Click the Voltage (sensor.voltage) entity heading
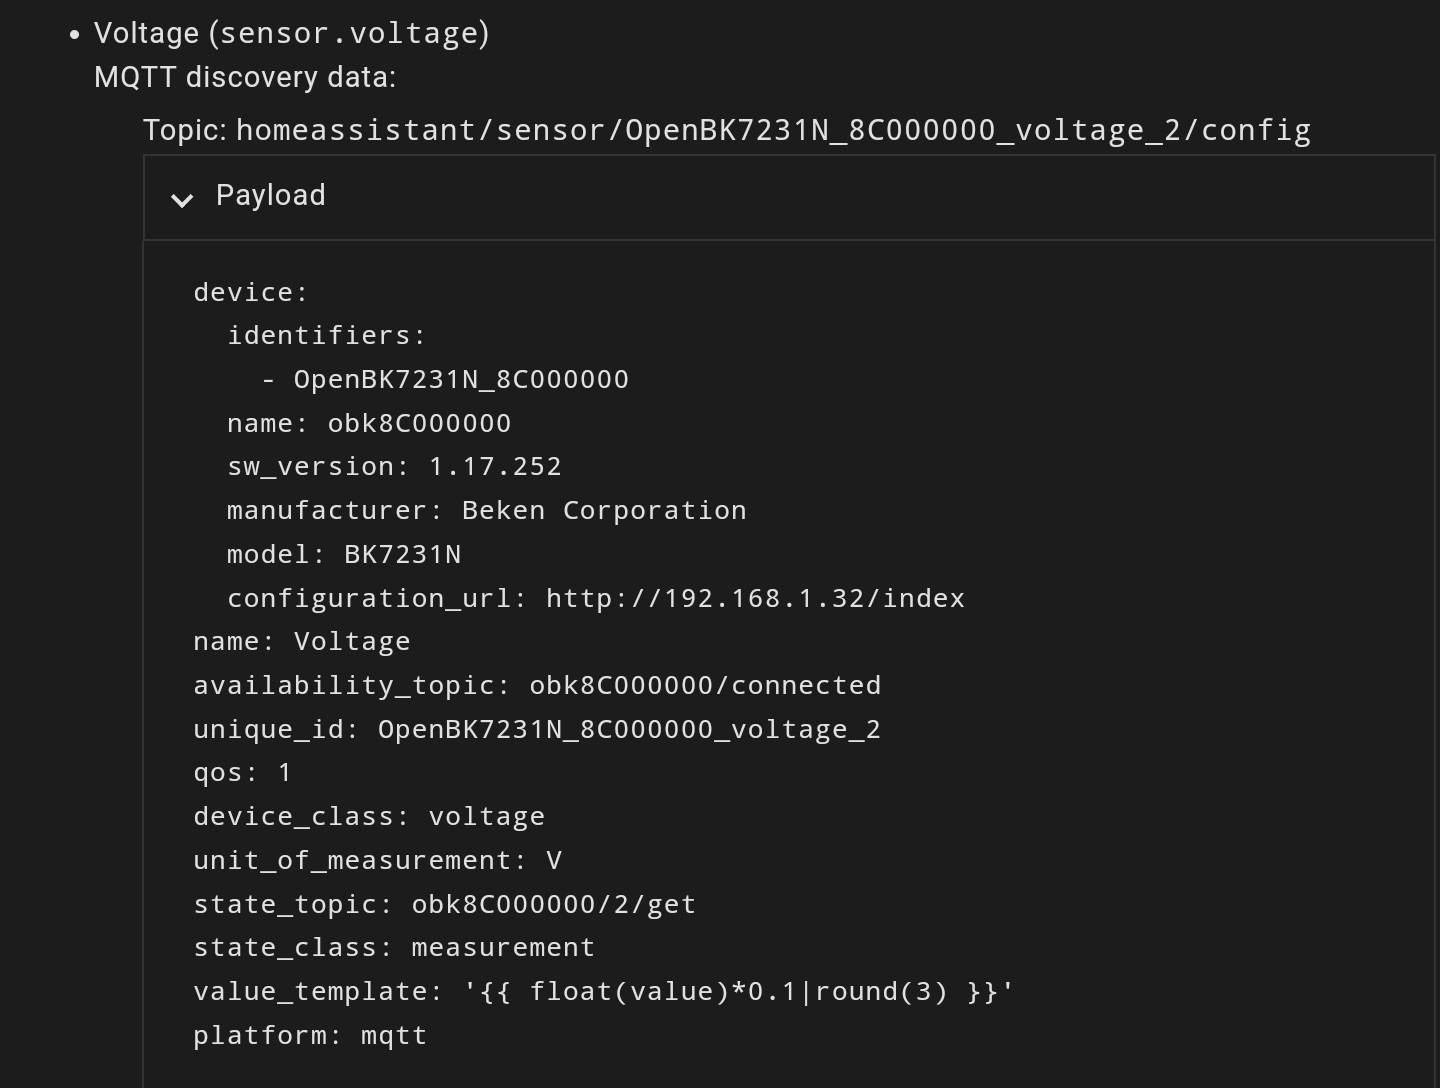 click(291, 33)
